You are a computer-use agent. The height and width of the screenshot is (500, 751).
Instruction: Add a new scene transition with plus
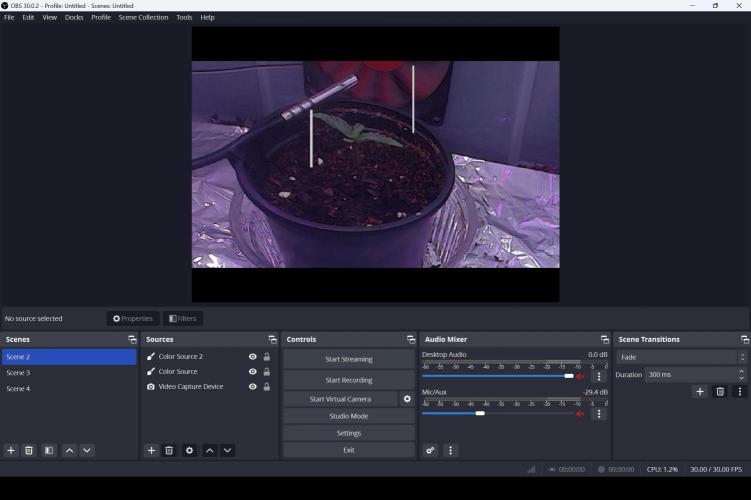click(x=700, y=392)
